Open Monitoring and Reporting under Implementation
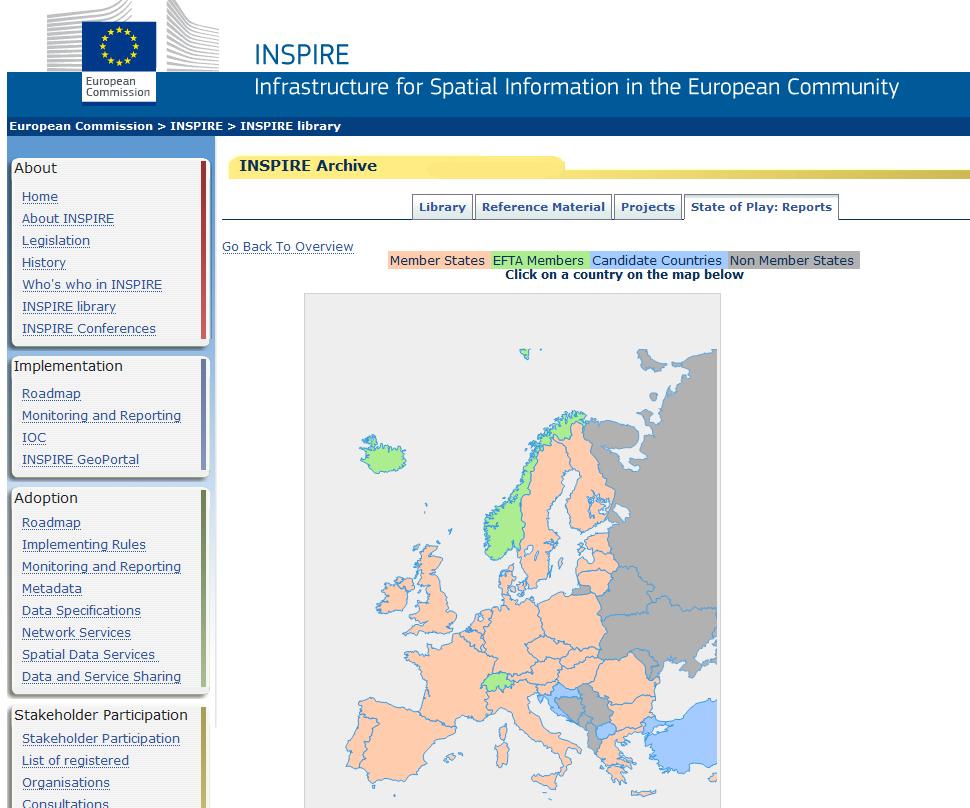 101,416
